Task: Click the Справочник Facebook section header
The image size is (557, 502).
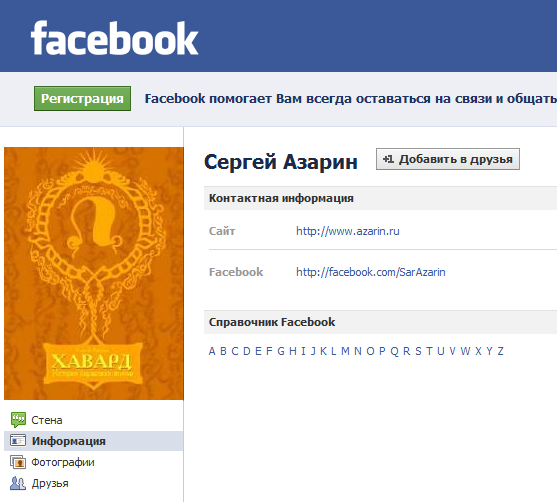Action: point(272,322)
